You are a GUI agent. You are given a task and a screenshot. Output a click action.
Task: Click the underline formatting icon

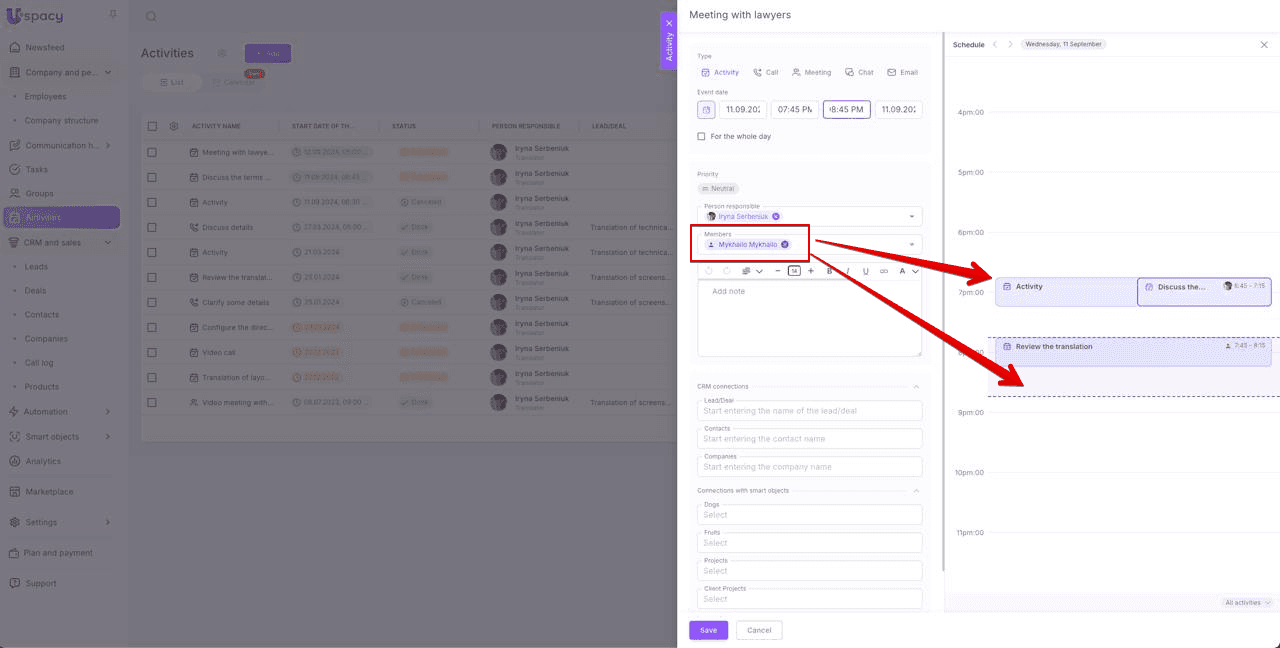[865, 271]
